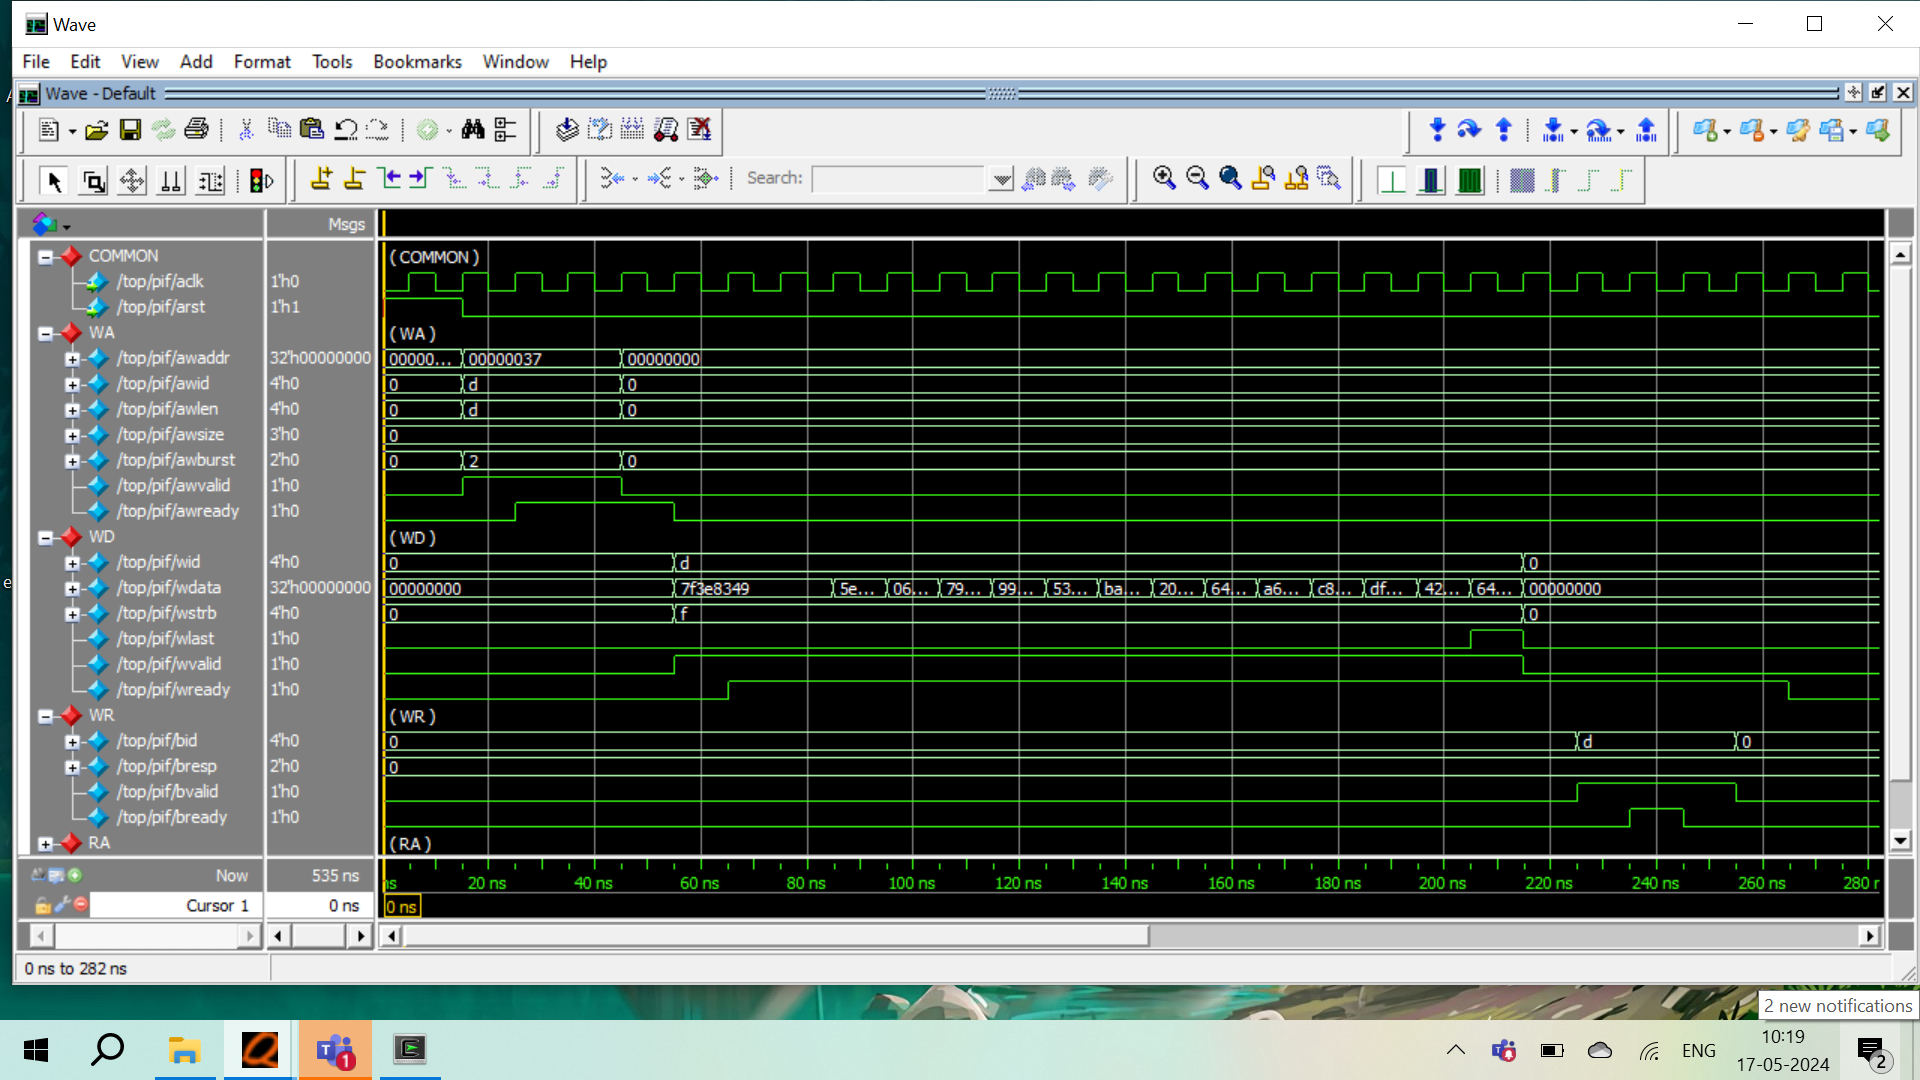Open the Bookmarks menu

[x=417, y=62]
